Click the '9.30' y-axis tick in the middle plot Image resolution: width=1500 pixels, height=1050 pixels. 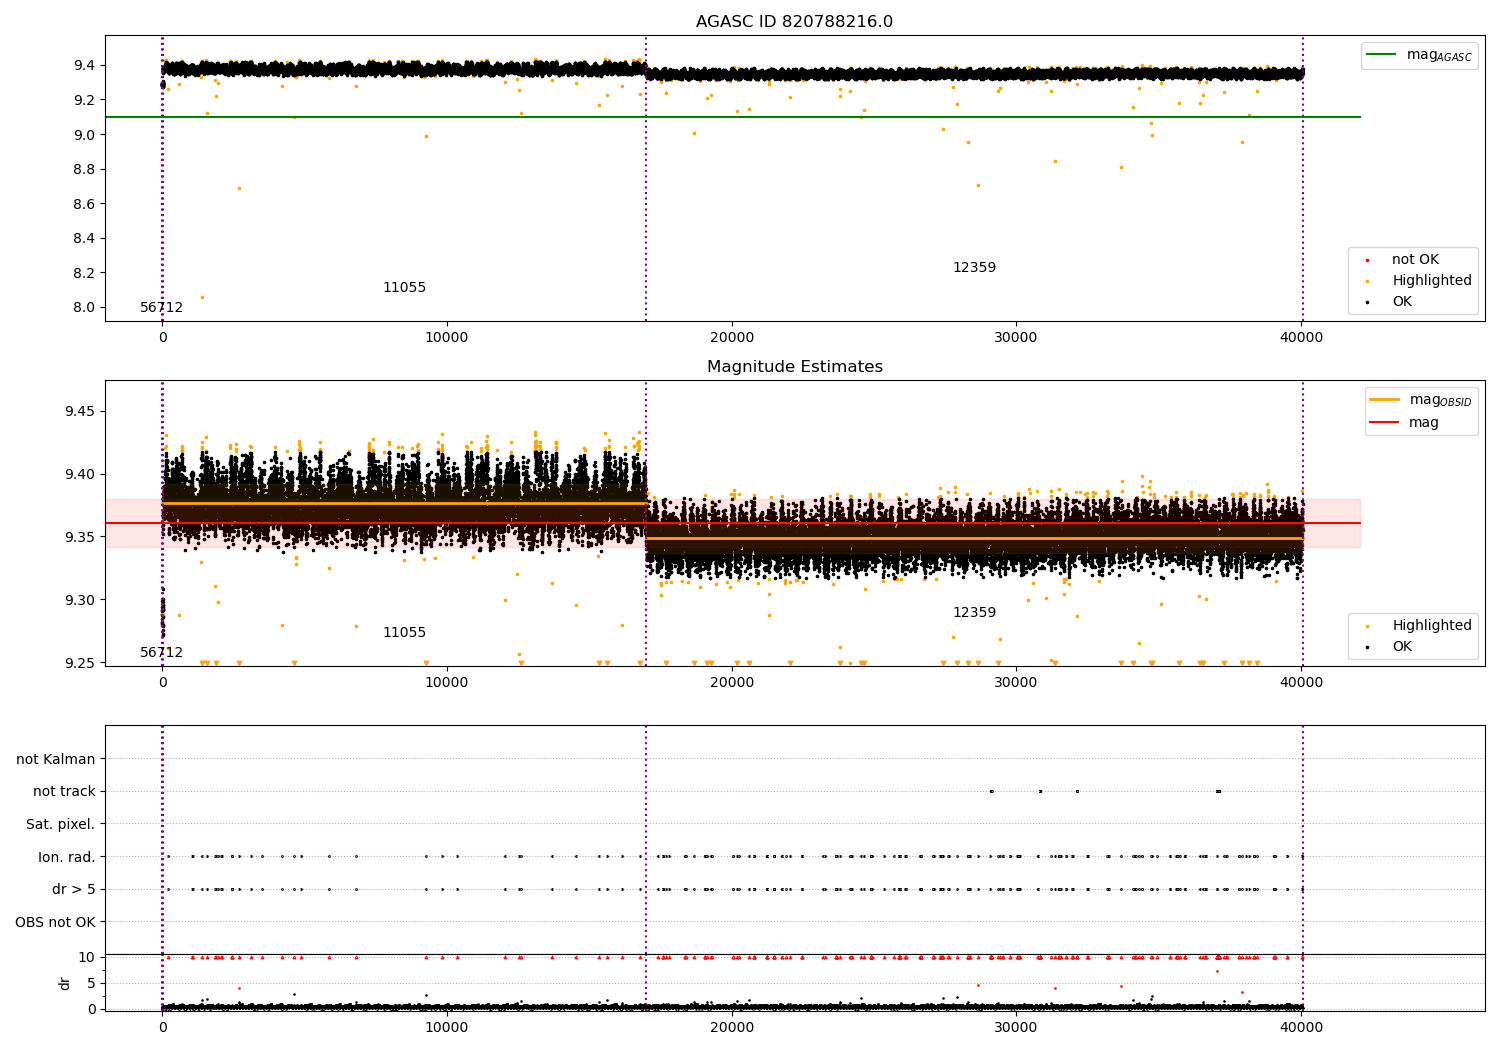[x=81, y=600]
